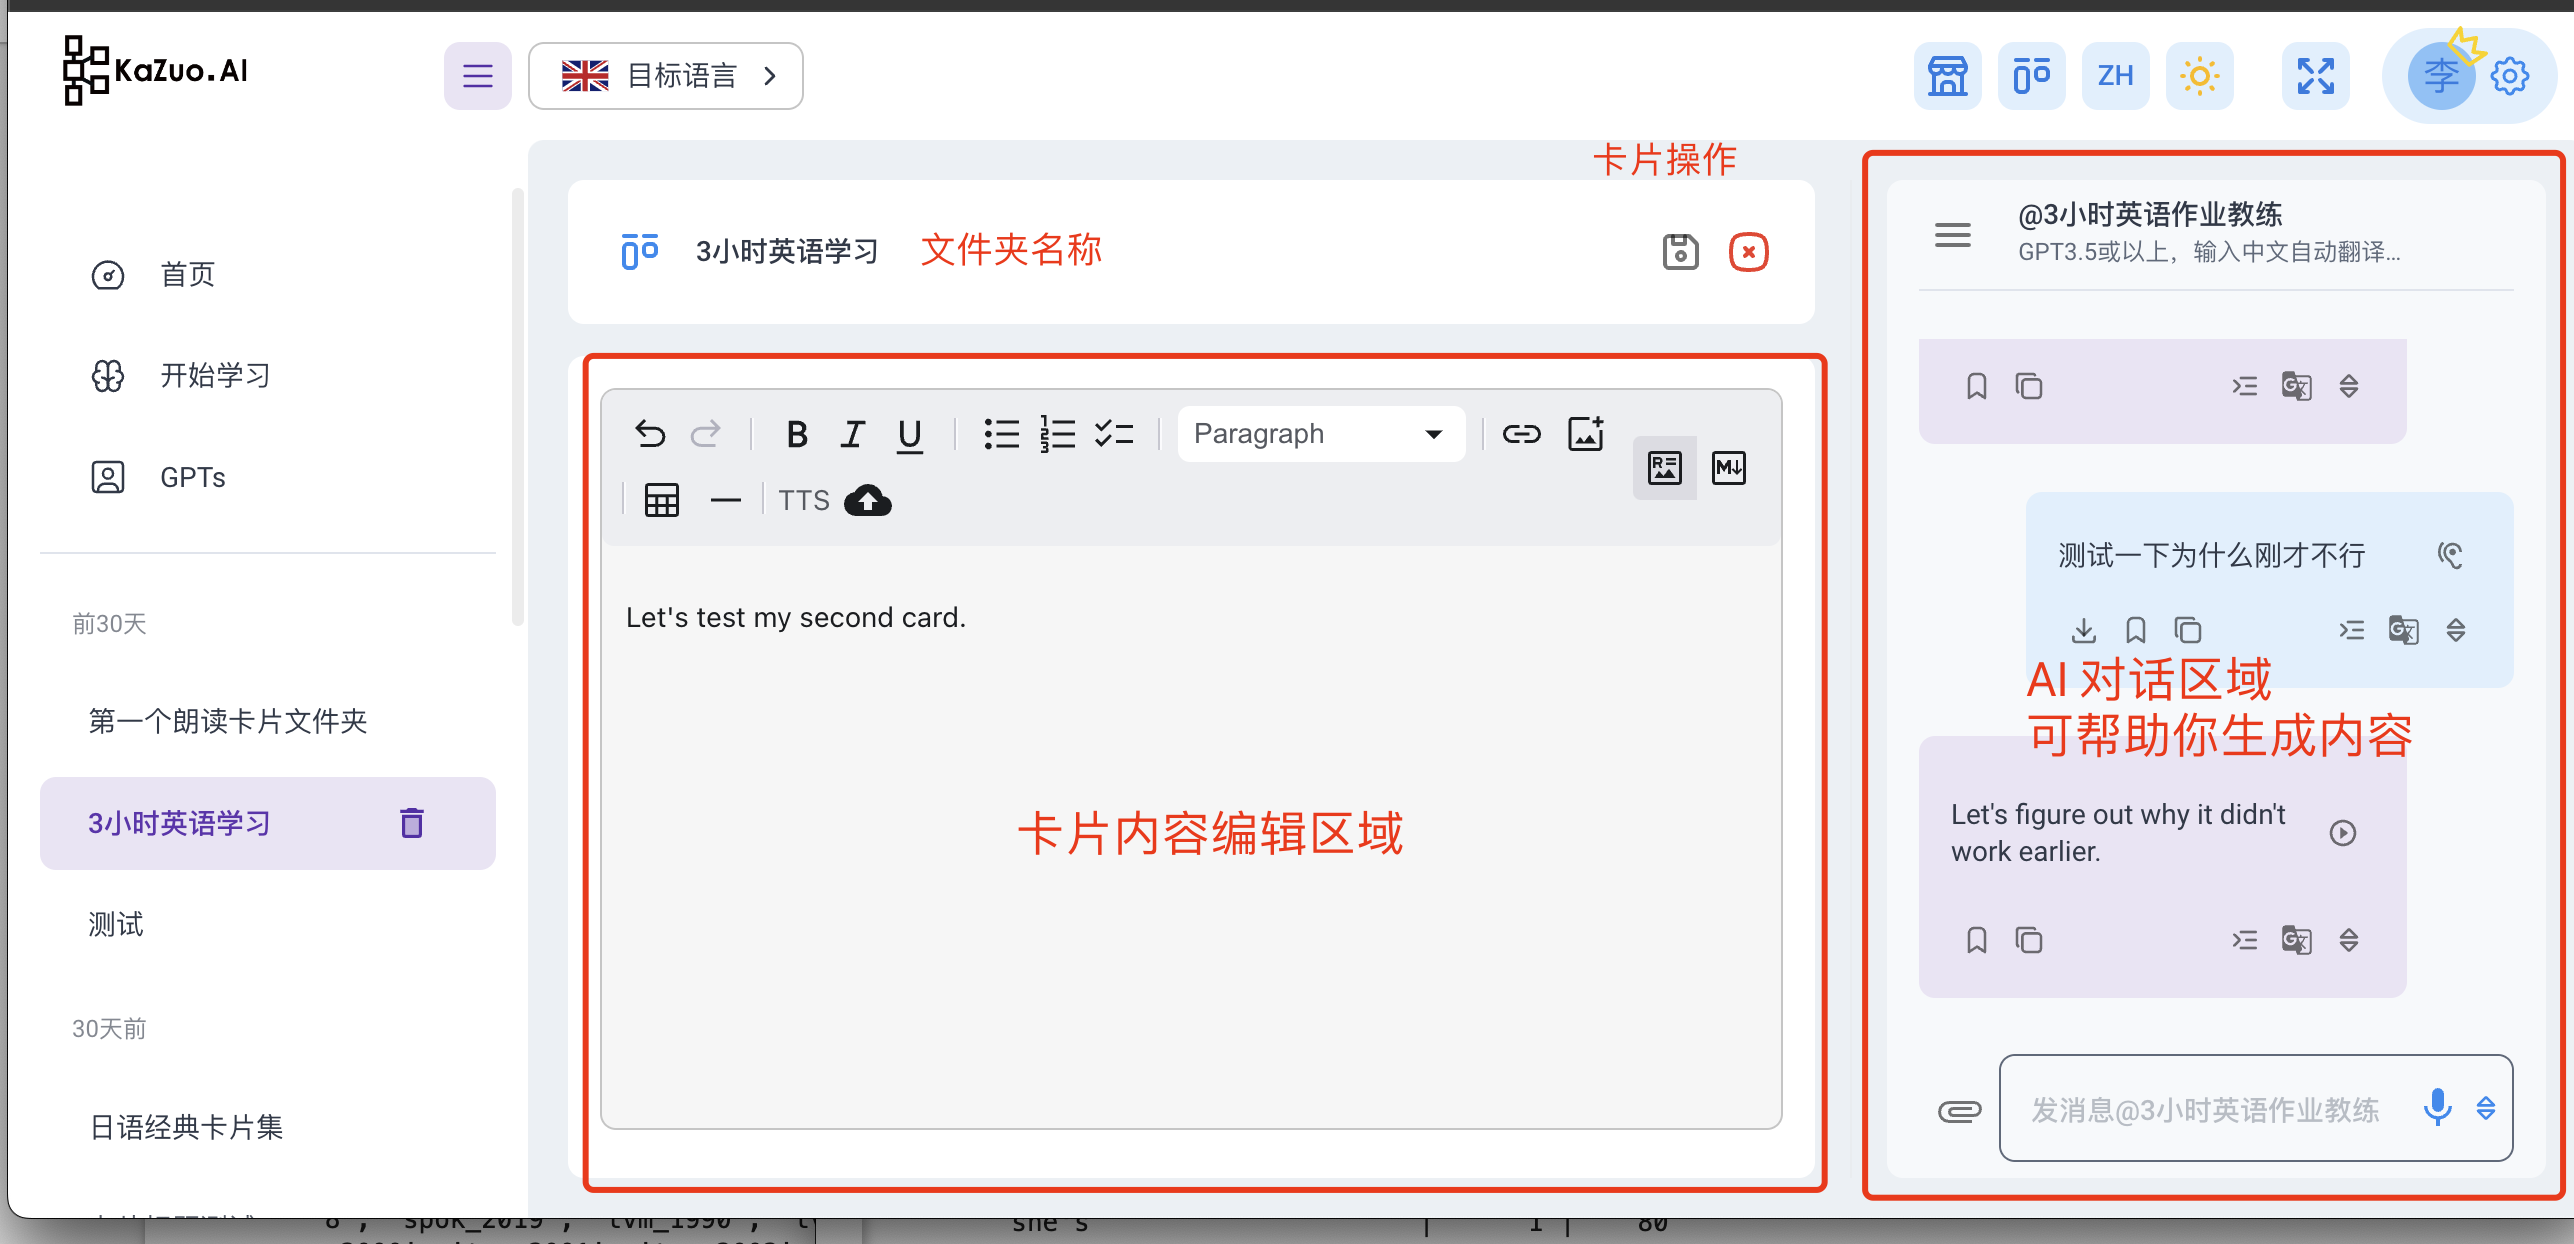Delete the 3小时英语学习 folder
Image resolution: width=2574 pixels, height=1244 pixels.
412,823
